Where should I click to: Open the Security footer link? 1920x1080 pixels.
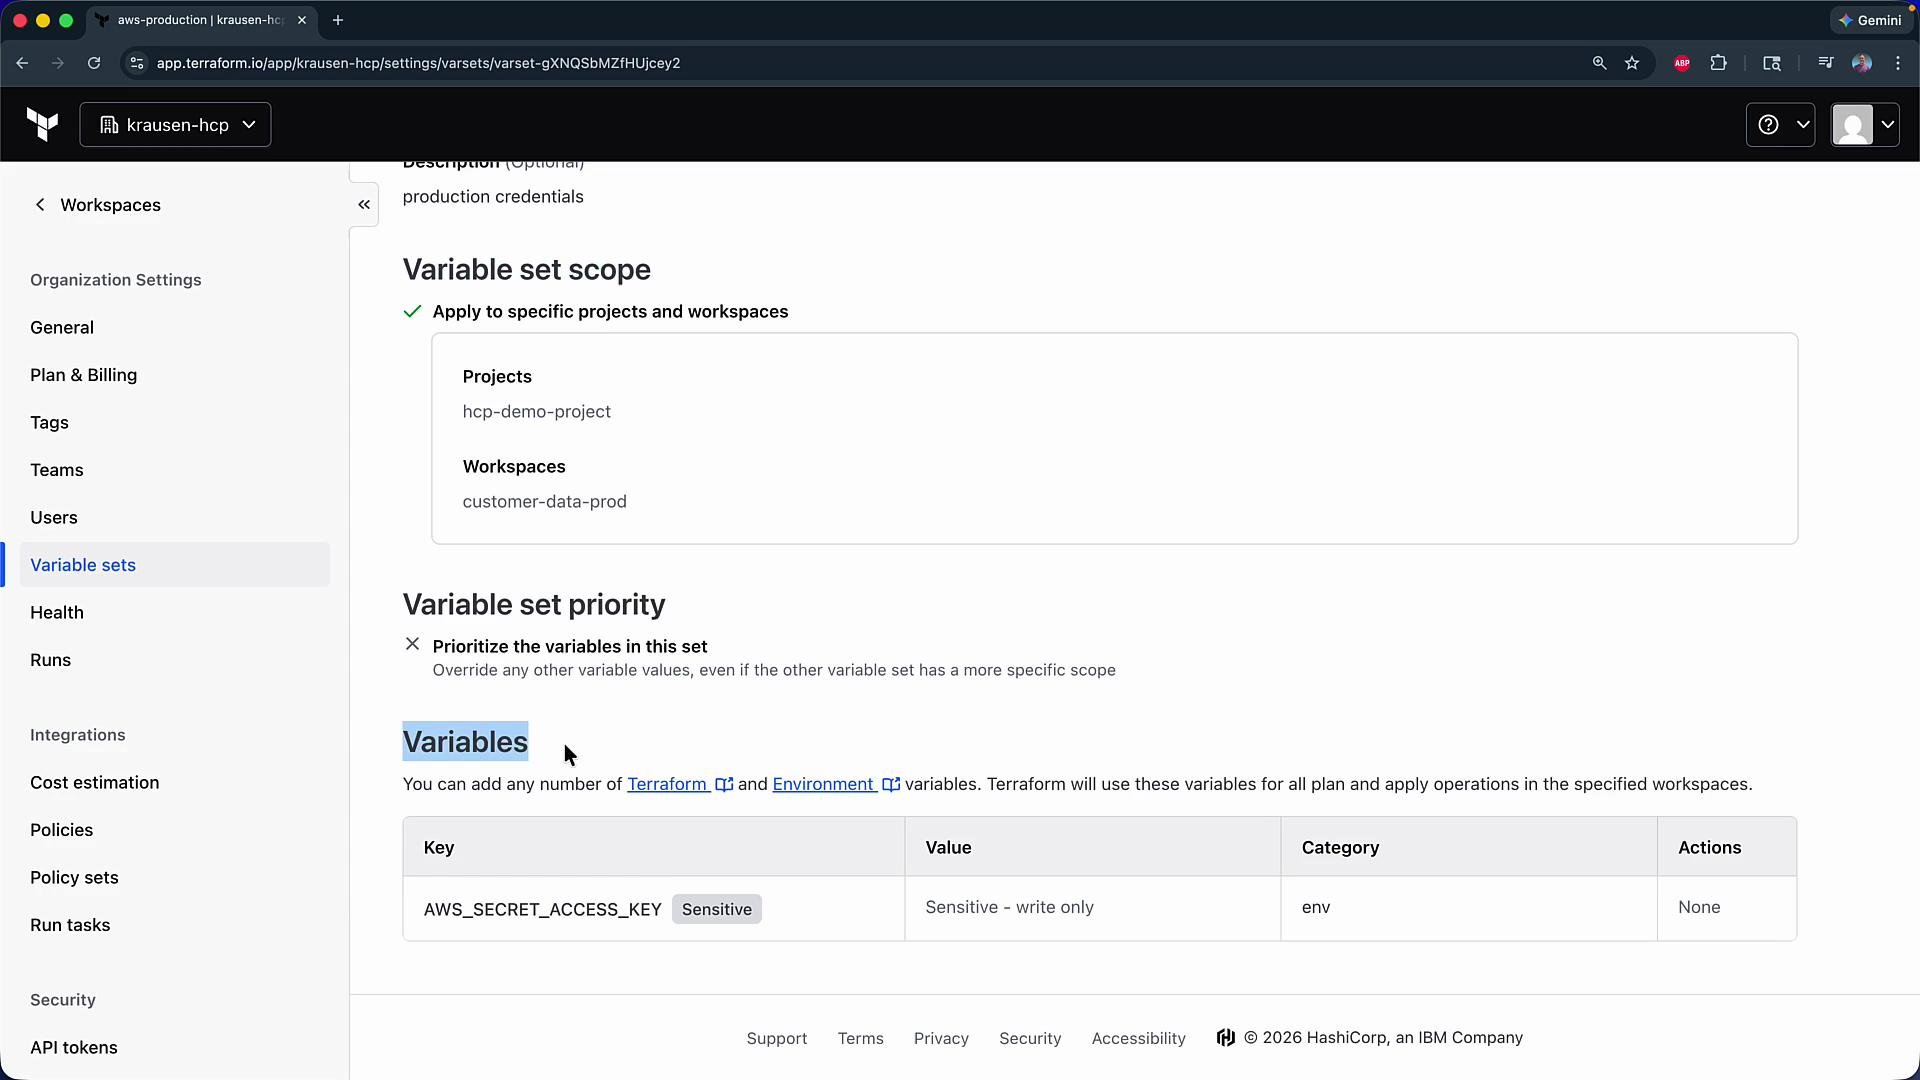pyautogui.click(x=1030, y=1038)
